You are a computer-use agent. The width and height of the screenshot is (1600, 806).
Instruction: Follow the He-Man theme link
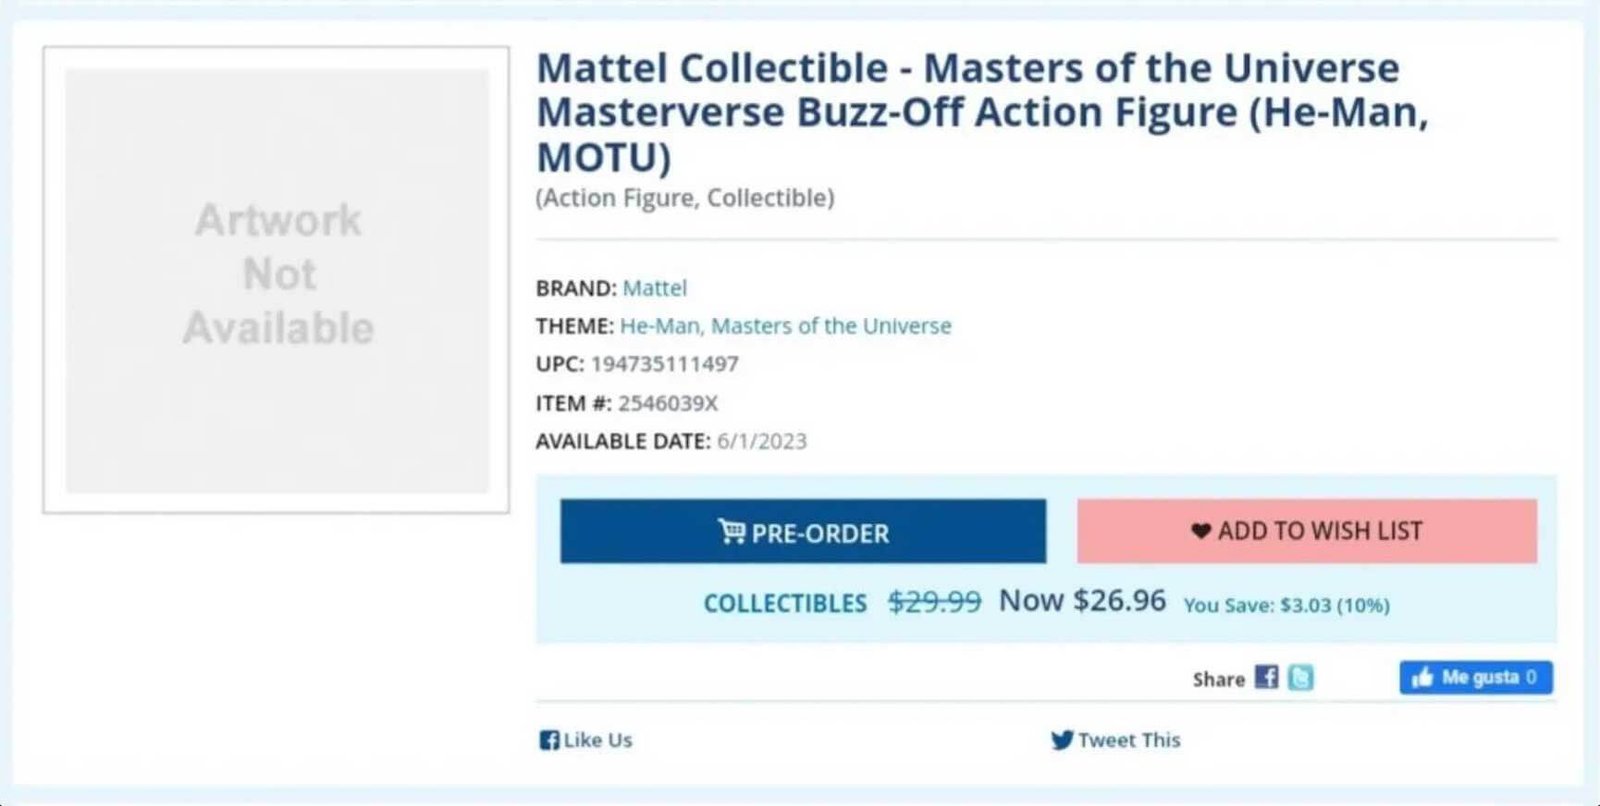[x=660, y=326]
